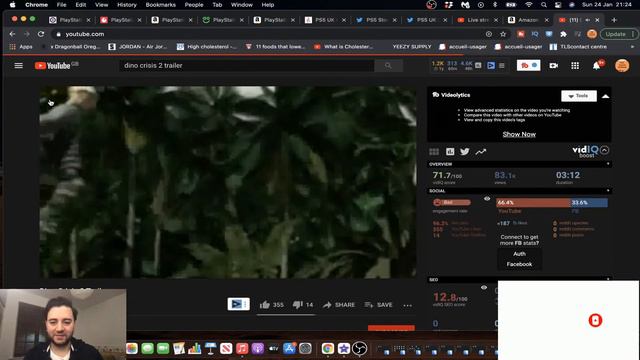Select the vidIQ panel bar chart icon
This screenshot has width=640, height=360.
[450, 152]
